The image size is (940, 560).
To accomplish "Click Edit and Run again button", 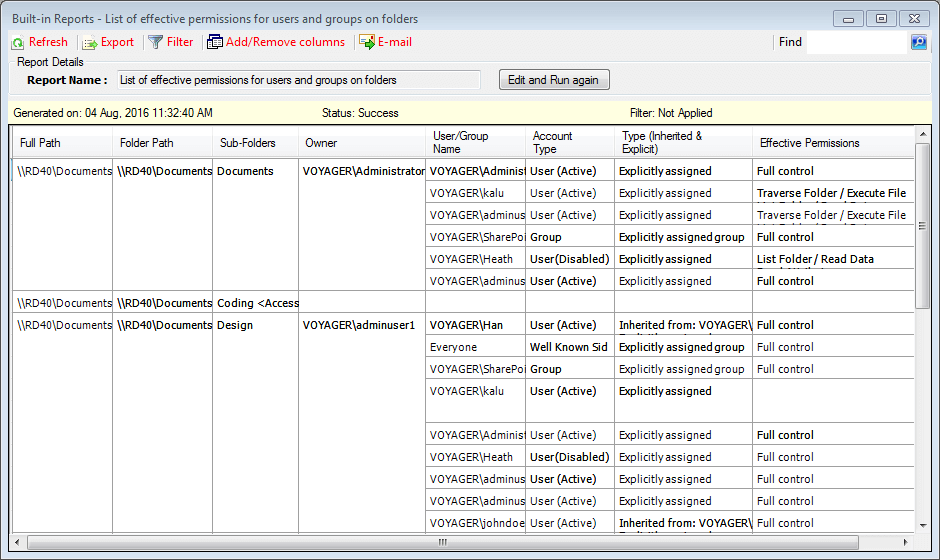I will coord(554,80).
